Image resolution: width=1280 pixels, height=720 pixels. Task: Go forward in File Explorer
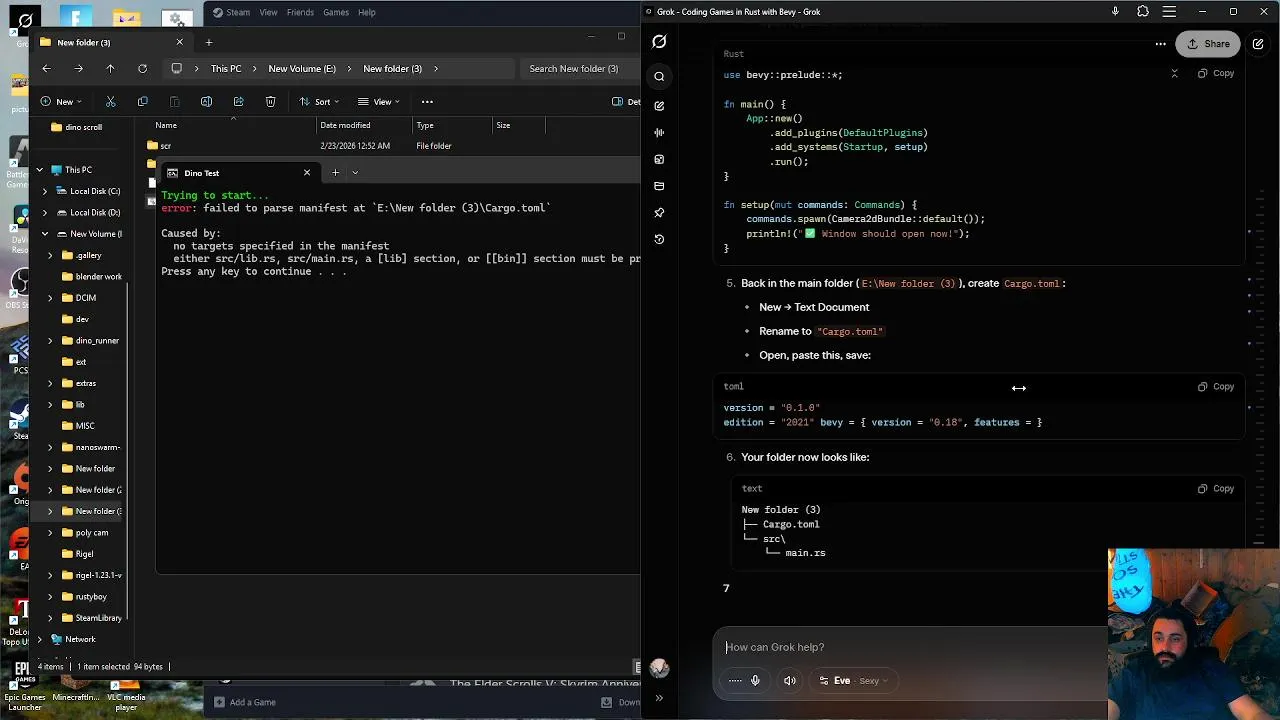click(78, 68)
